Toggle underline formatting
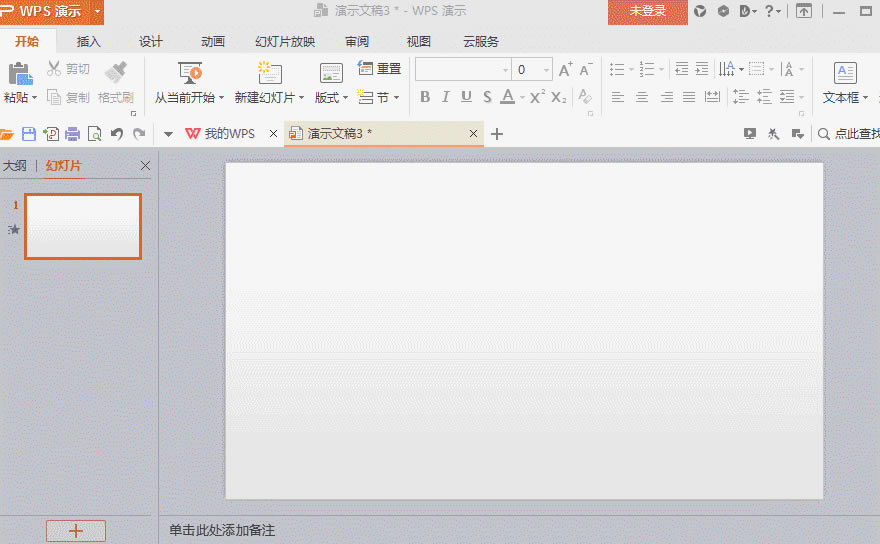 [466, 97]
